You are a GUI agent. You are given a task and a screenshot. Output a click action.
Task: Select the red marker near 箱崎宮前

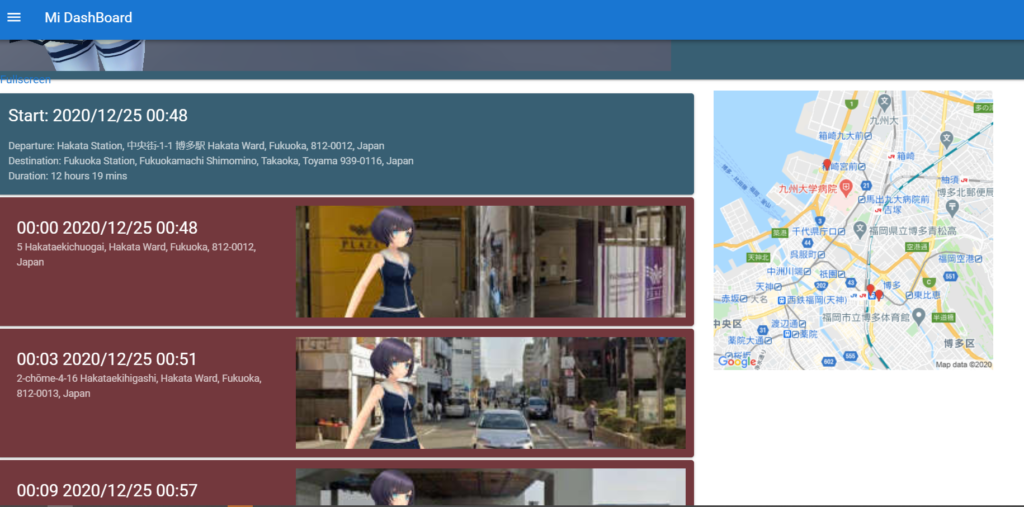point(826,164)
